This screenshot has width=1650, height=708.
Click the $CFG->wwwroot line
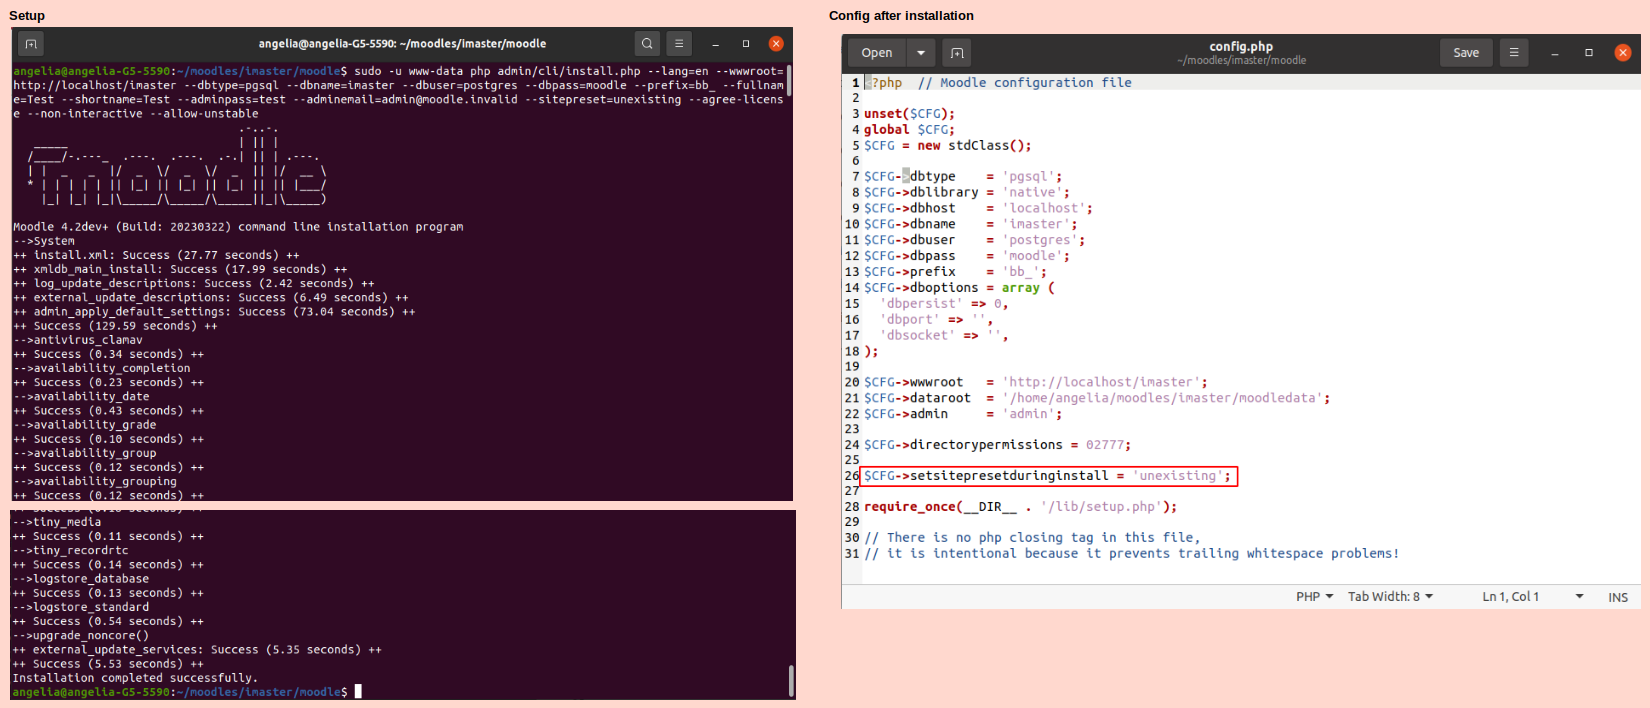1036,382
